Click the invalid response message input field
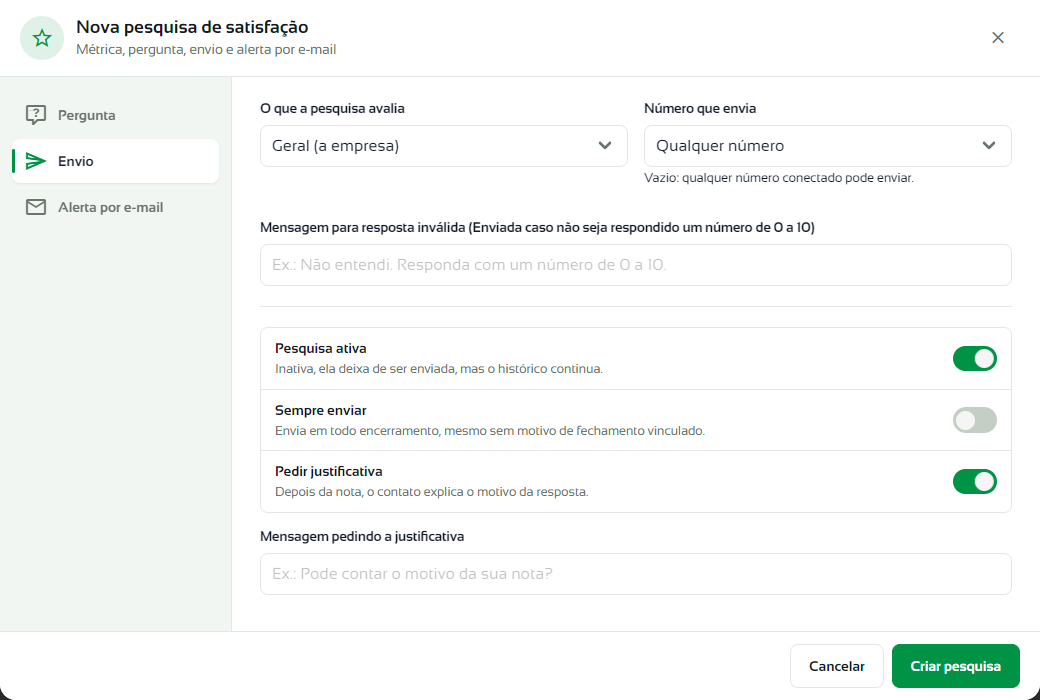This screenshot has width=1040, height=700. click(x=635, y=265)
